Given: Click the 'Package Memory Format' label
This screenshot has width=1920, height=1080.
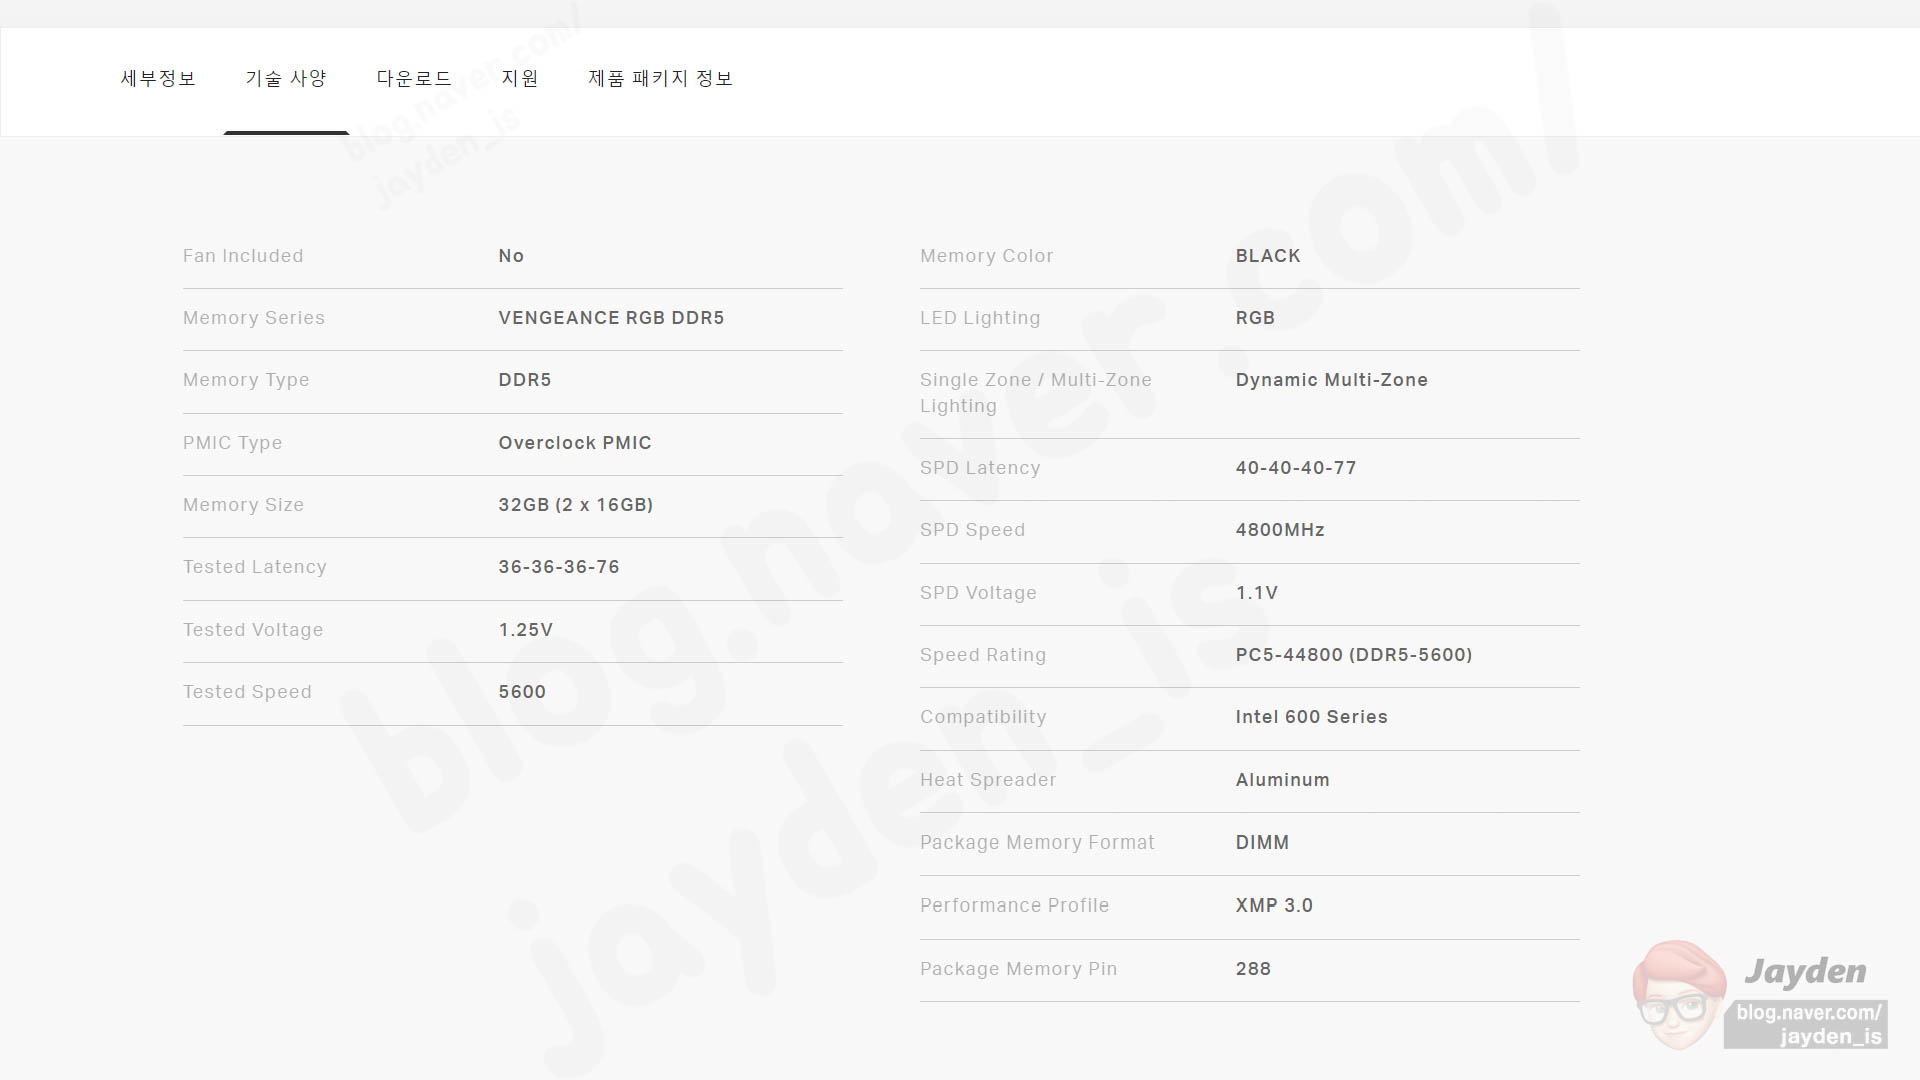Looking at the screenshot, I should click(x=1037, y=843).
